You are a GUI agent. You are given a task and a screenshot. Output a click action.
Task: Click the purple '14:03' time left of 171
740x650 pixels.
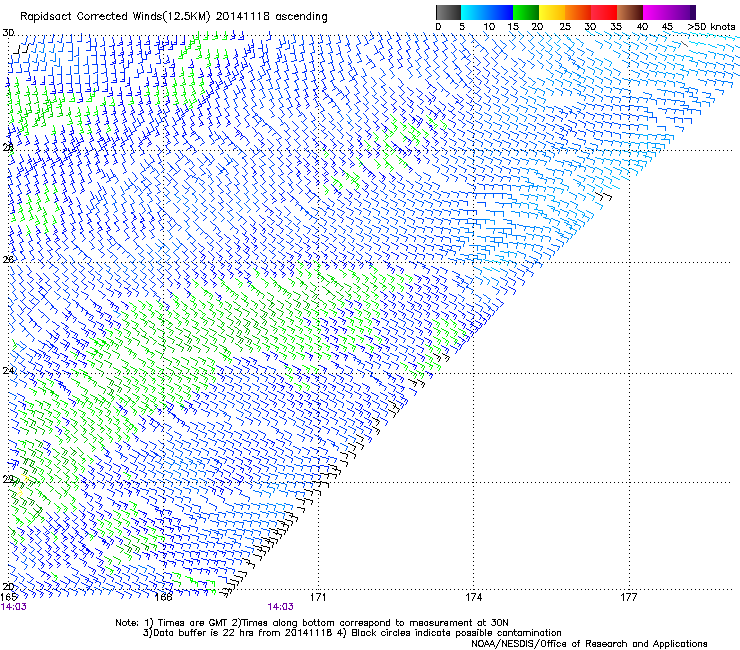click(280, 607)
